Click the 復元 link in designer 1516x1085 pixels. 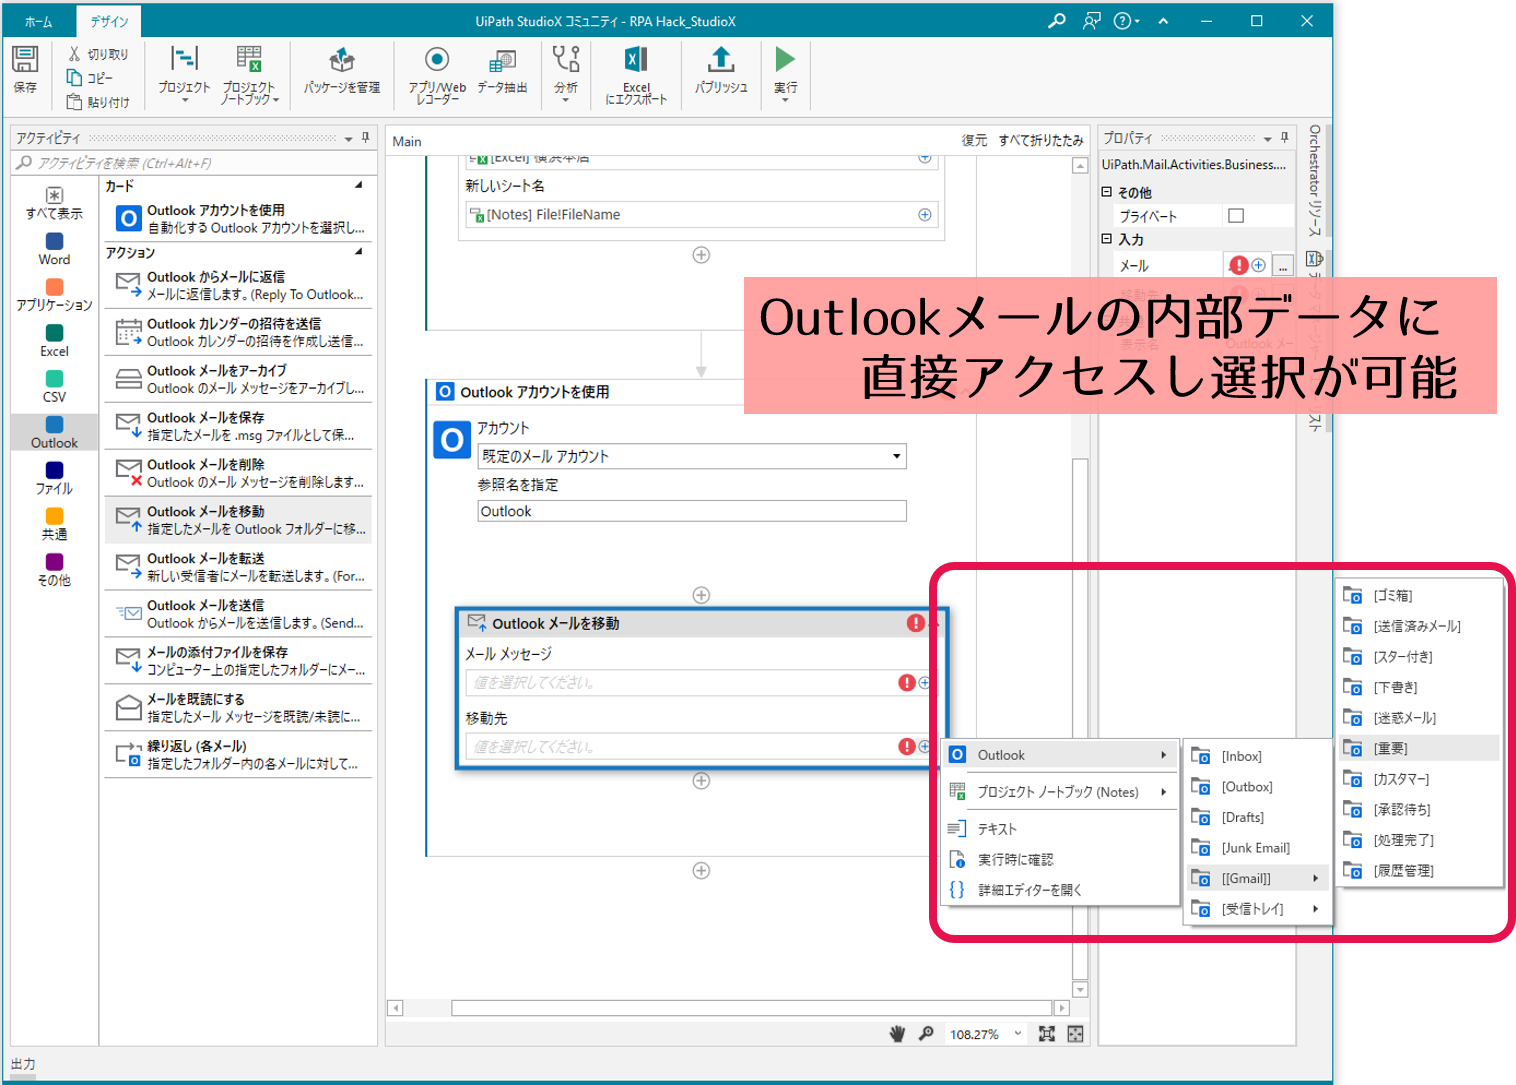(974, 141)
